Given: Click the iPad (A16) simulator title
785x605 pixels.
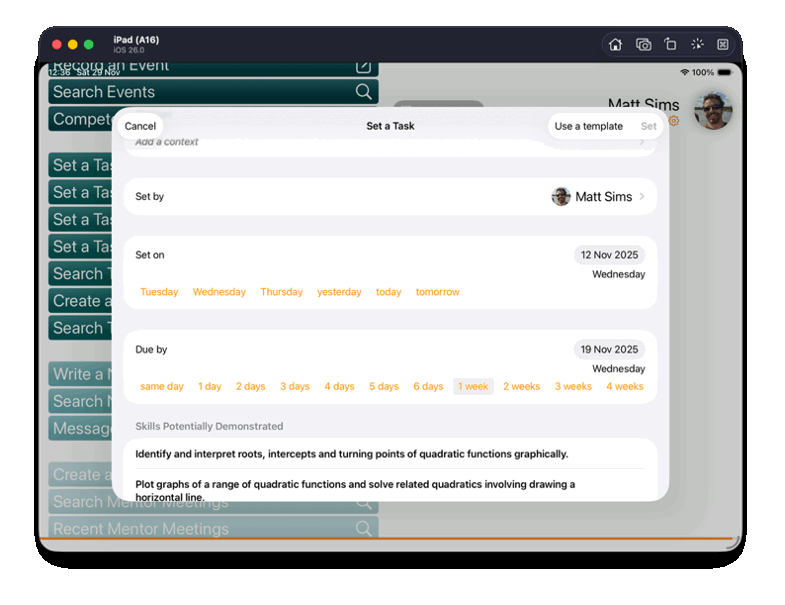Looking at the screenshot, I should pos(136,40).
